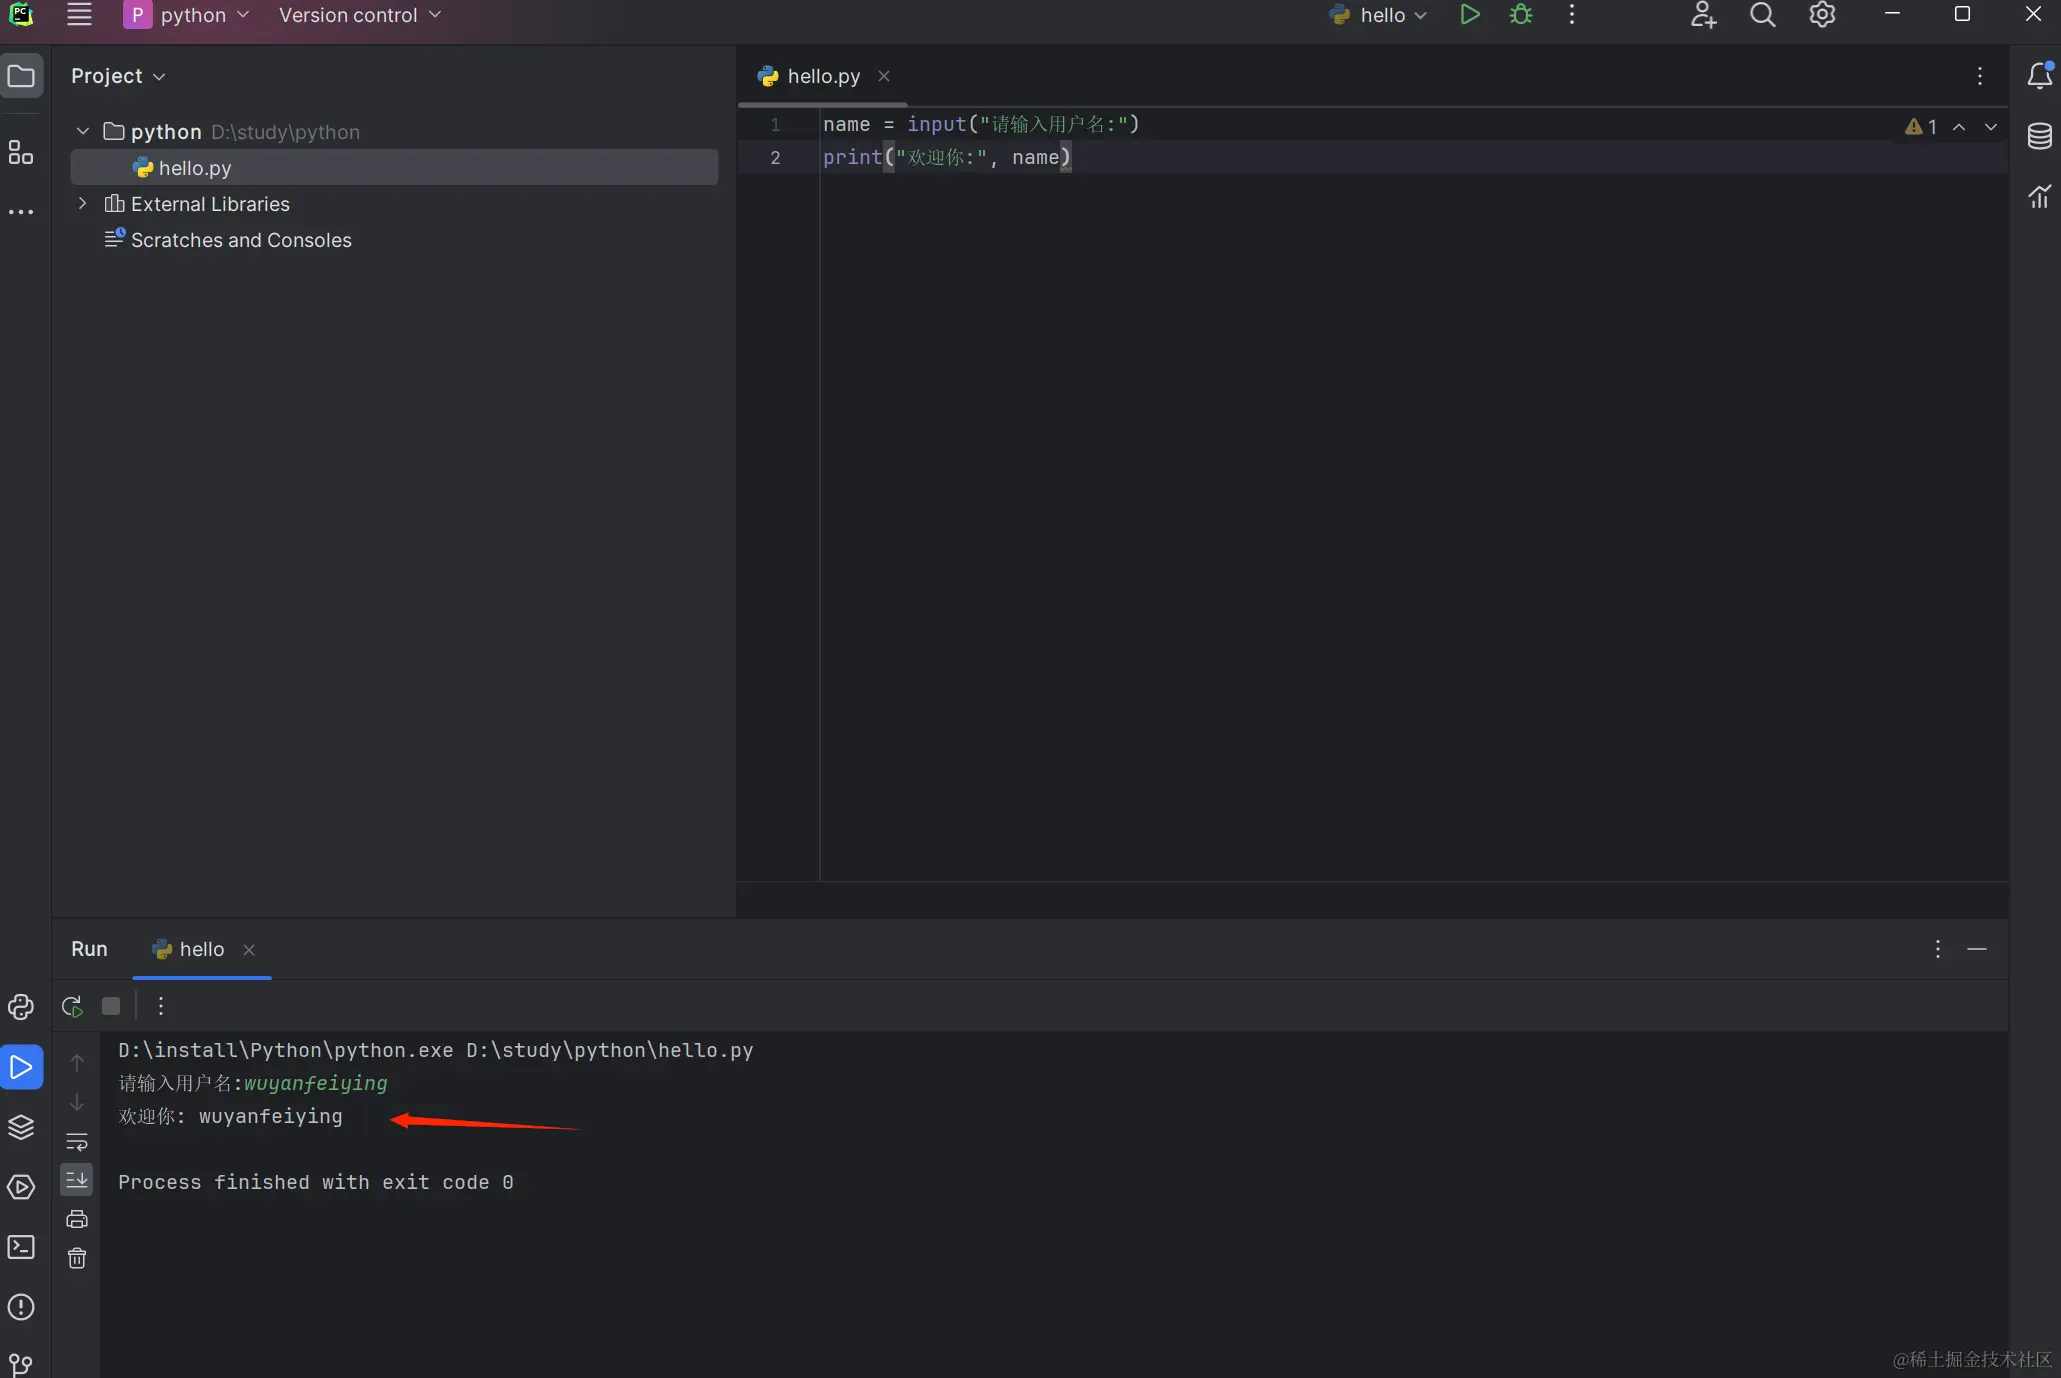
Task: Toggle soft-wrap in the run console
Action: pos(77,1141)
